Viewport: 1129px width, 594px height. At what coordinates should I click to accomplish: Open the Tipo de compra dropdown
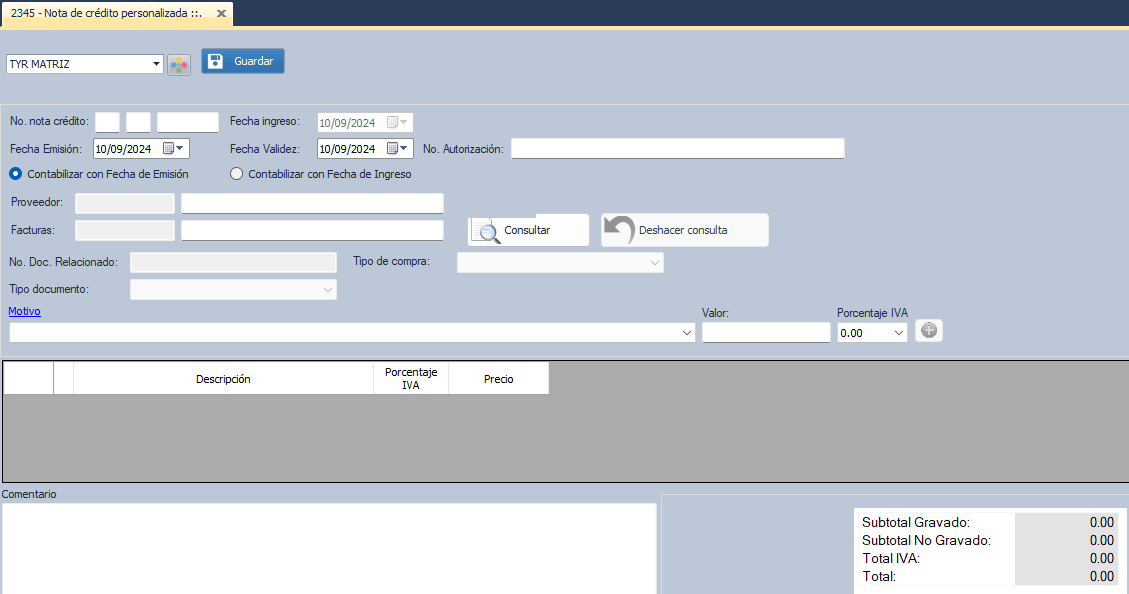[655, 263]
